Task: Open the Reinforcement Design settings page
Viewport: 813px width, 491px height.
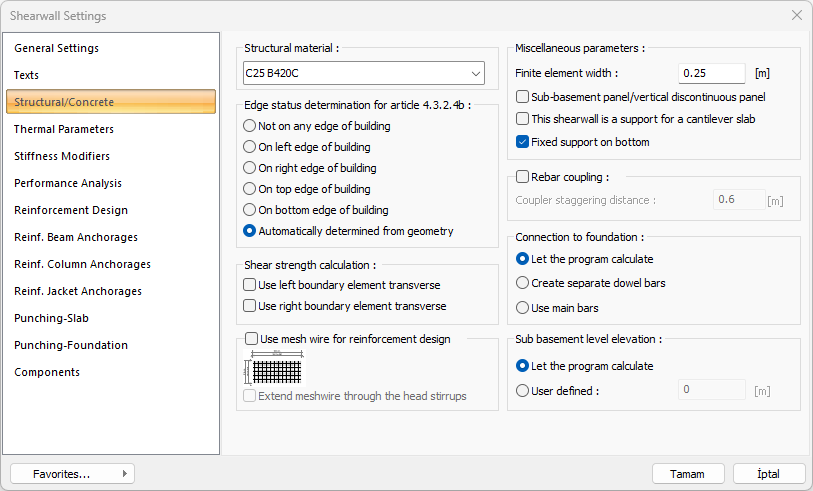Action: tap(71, 210)
